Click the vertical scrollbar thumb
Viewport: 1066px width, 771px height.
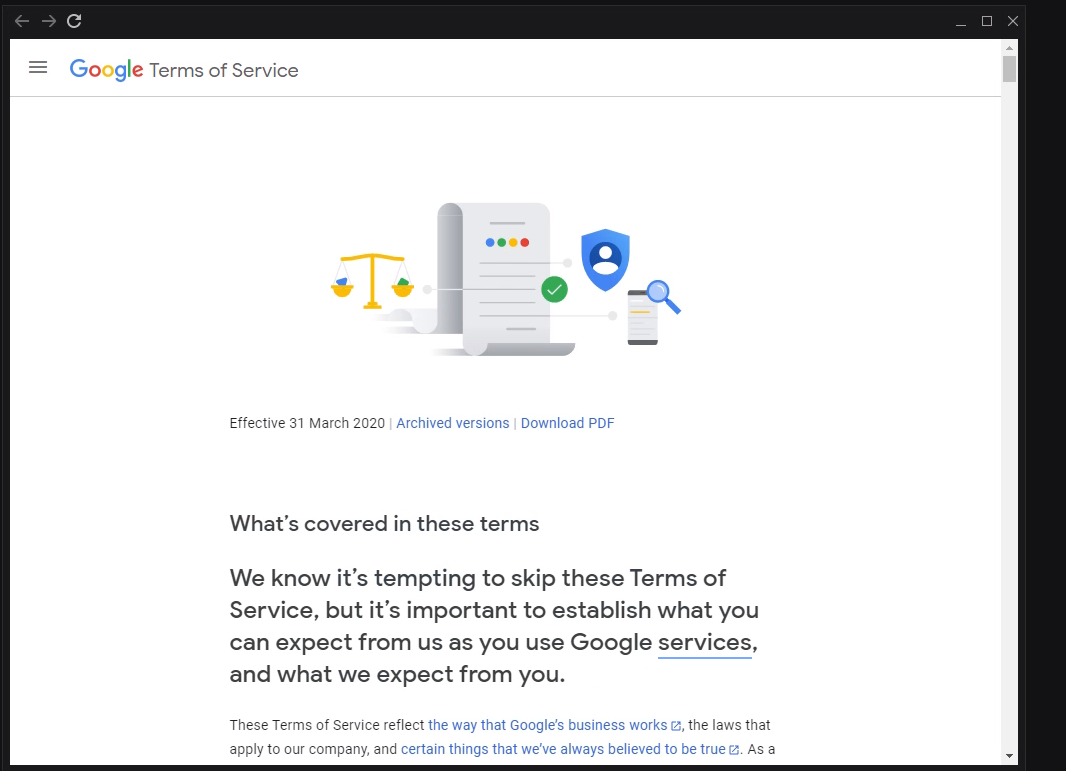coord(1009,68)
